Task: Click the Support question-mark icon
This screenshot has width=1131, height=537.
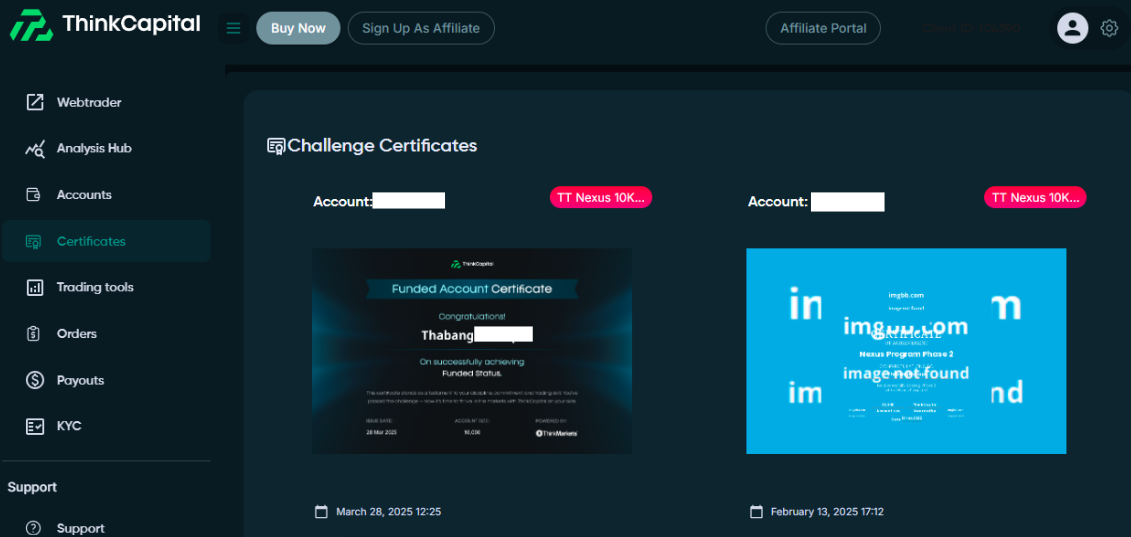Action: pos(35,528)
